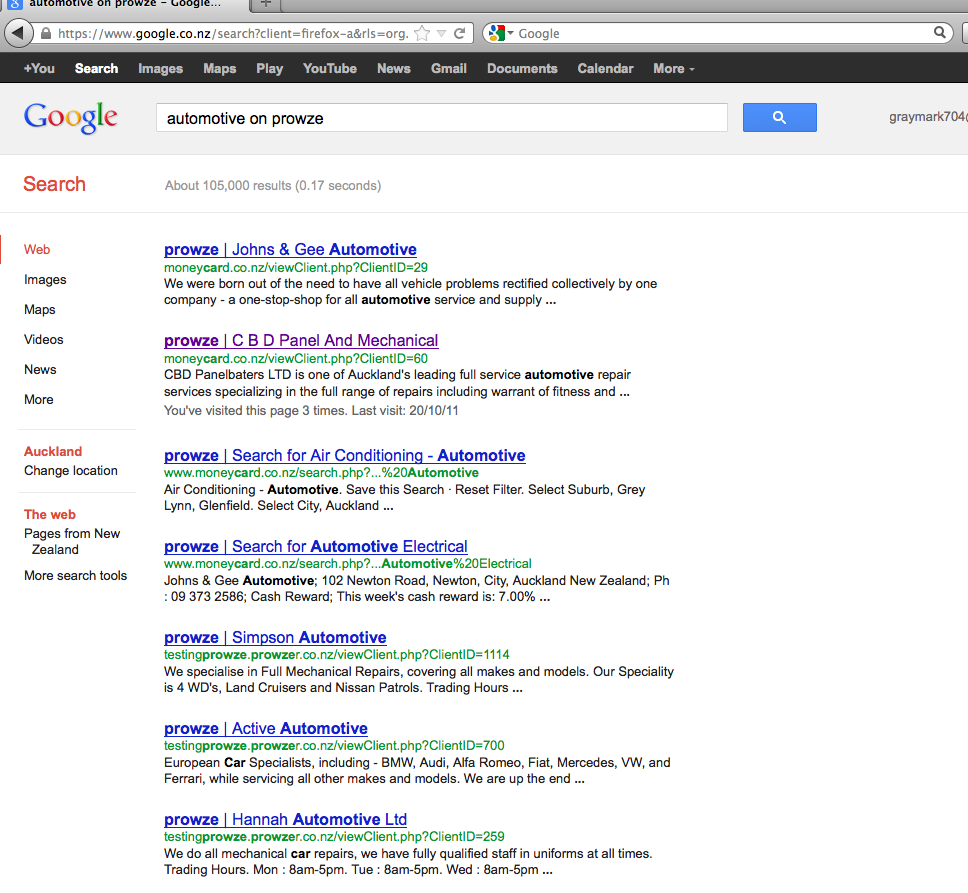
Task: Open URL history dropdown arrow
Action: pos(441,33)
